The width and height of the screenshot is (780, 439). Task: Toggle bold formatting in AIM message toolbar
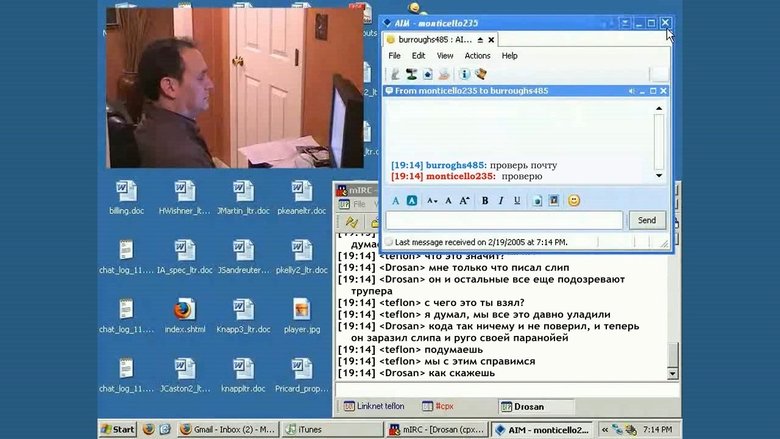[485, 200]
